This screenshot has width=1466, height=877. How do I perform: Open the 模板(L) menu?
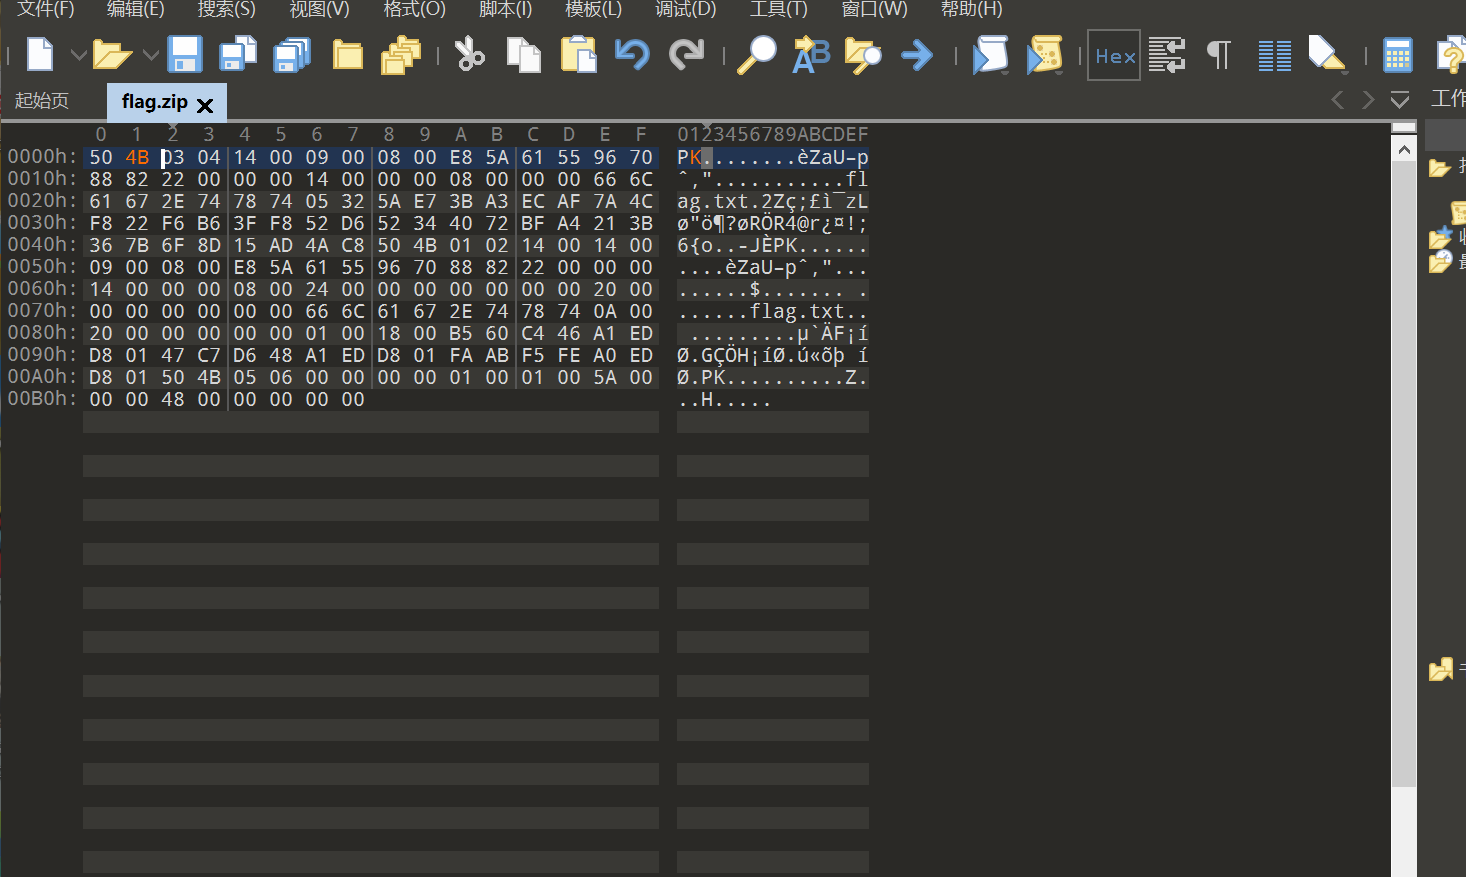coord(593,9)
